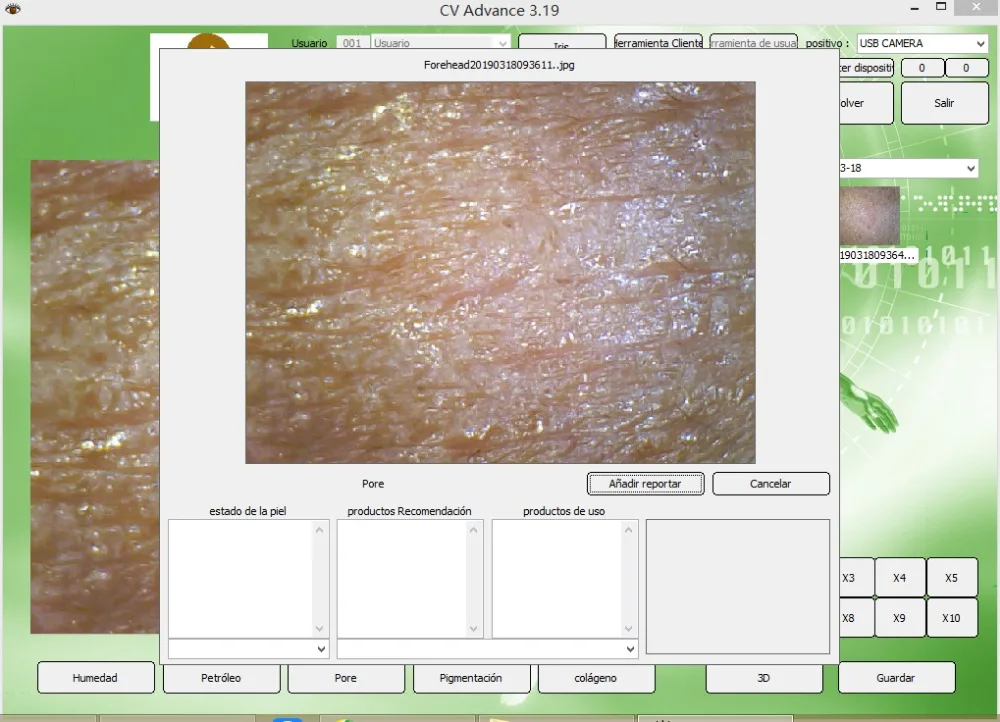Screen dimensions: 1000x722
Task: Minimize the CV Advance window
Action: 915,8
